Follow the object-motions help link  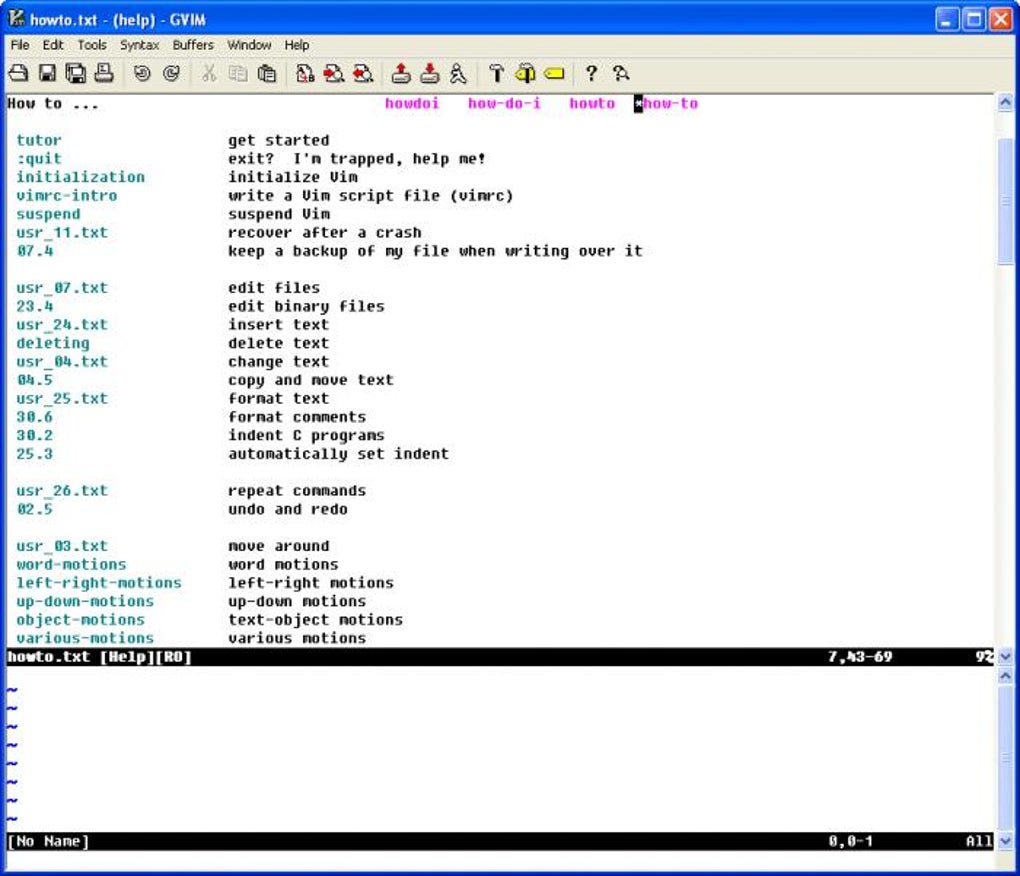click(x=81, y=620)
